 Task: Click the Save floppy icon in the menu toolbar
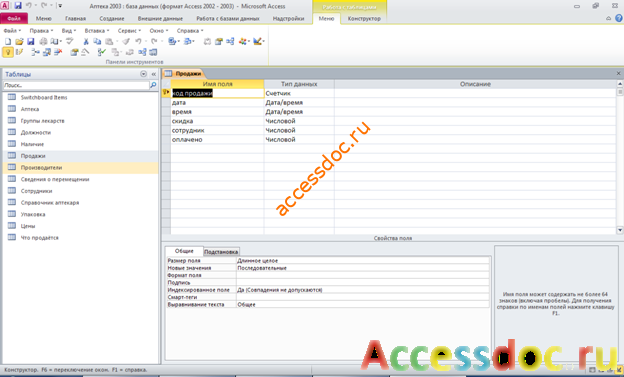[x=31, y=41]
